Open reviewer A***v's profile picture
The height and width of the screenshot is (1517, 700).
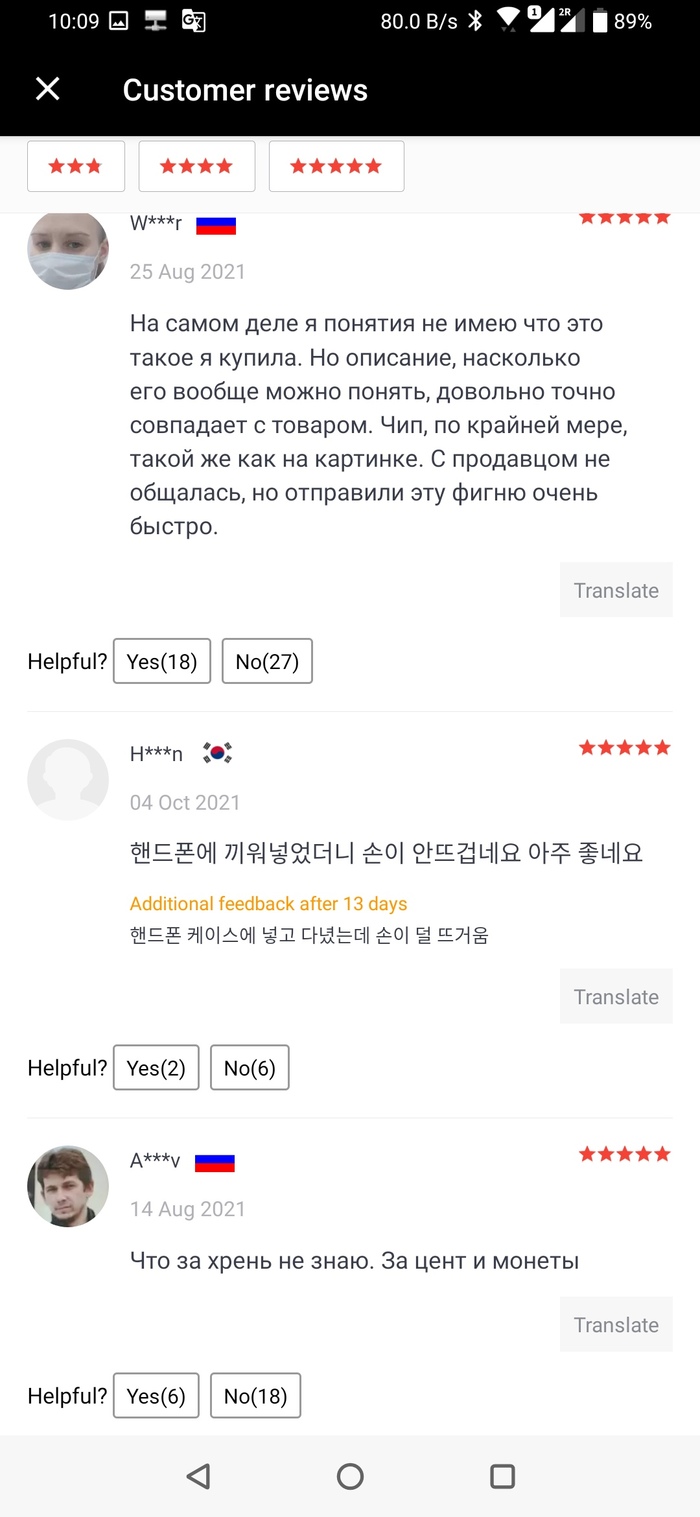(68, 1186)
